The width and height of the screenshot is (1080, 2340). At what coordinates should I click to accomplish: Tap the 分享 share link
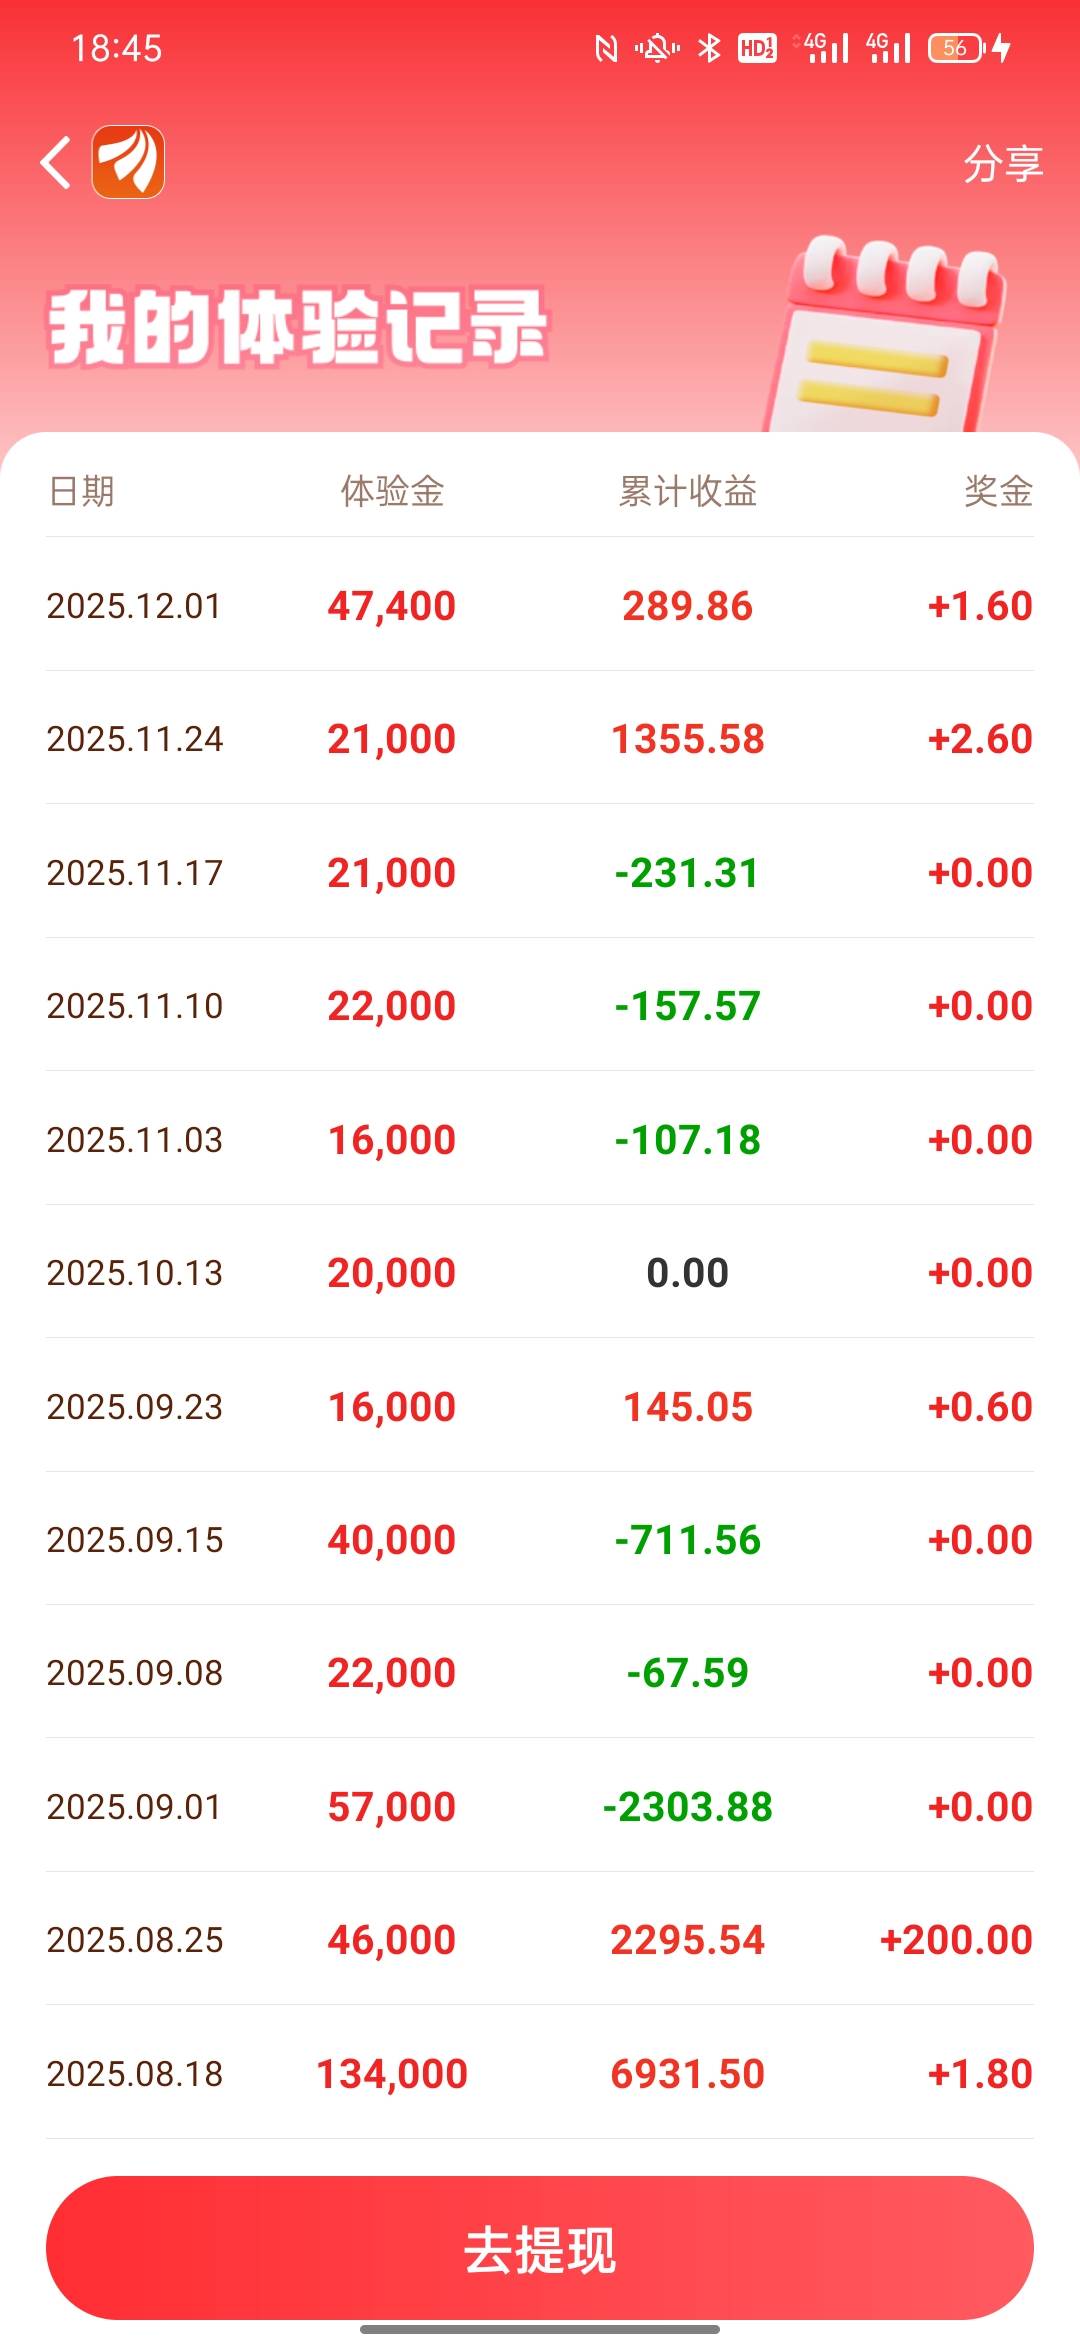(1002, 163)
